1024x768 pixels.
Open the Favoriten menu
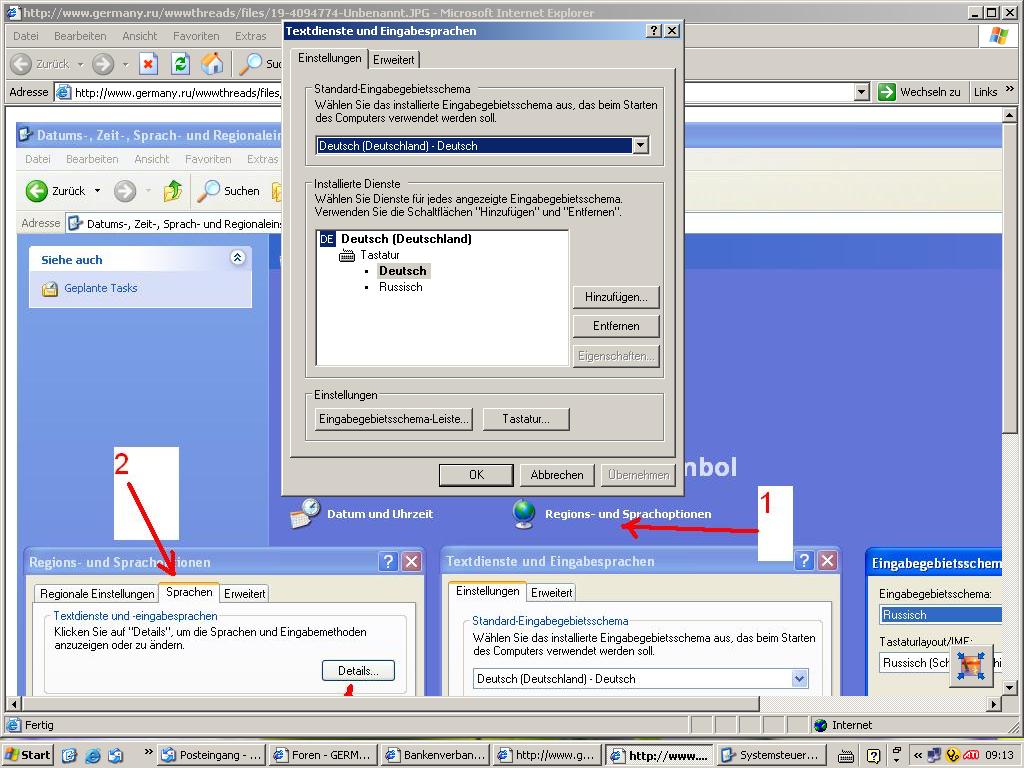click(x=196, y=36)
